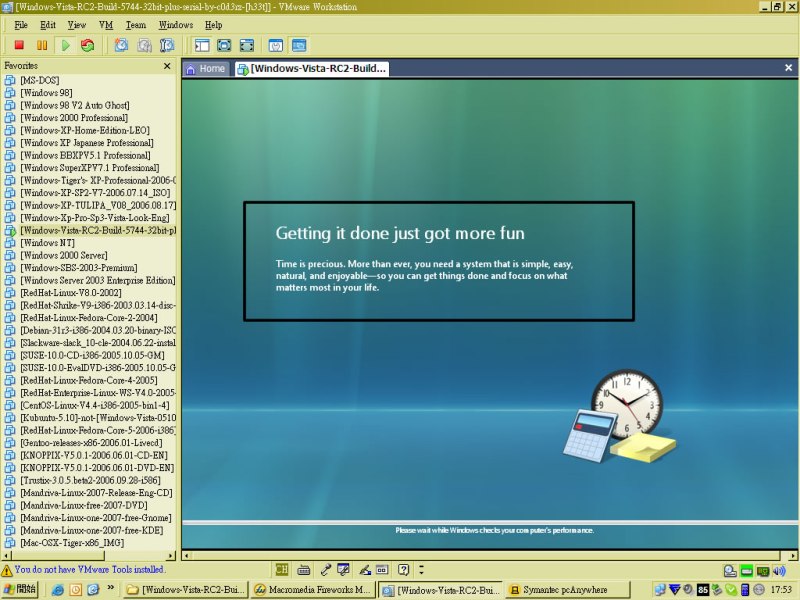Click the red Power Off toolbar button
The height and width of the screenshot is (600, 800).
tap(19, 45)
